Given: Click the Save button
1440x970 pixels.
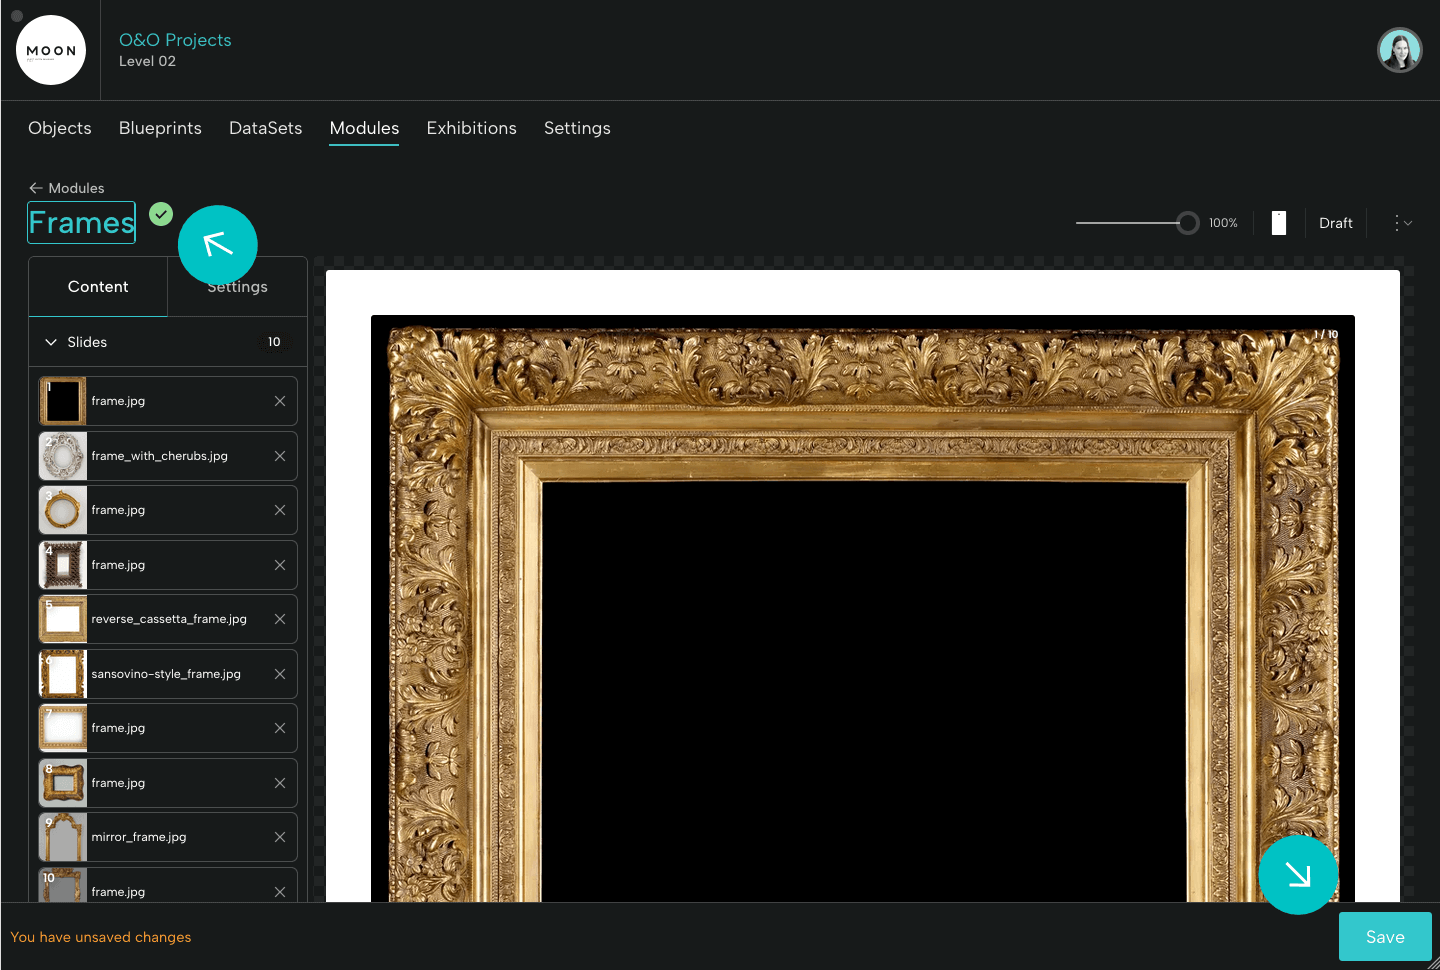Looking at the screenshot, I should (1385, 936).
